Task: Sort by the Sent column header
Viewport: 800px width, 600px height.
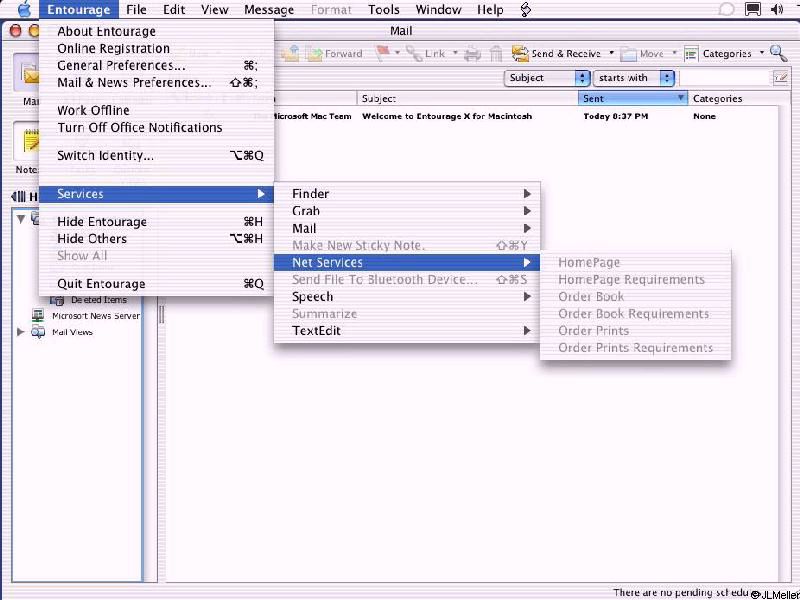Action: 633,98
